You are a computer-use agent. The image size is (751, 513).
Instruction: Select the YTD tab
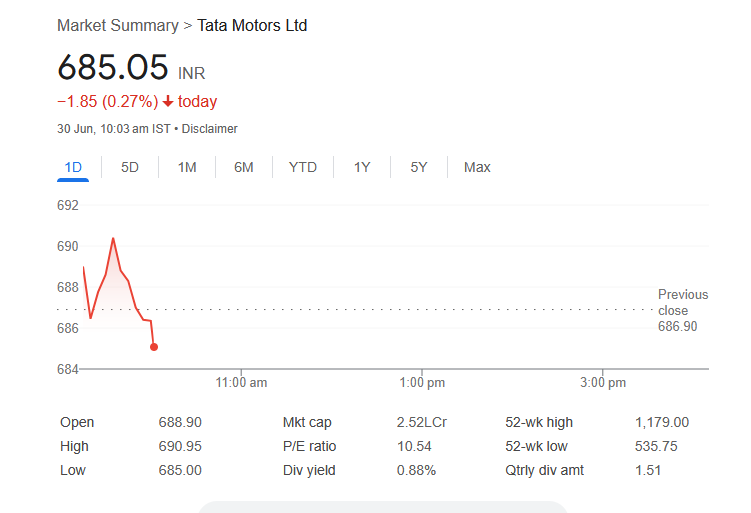point(303,167)
